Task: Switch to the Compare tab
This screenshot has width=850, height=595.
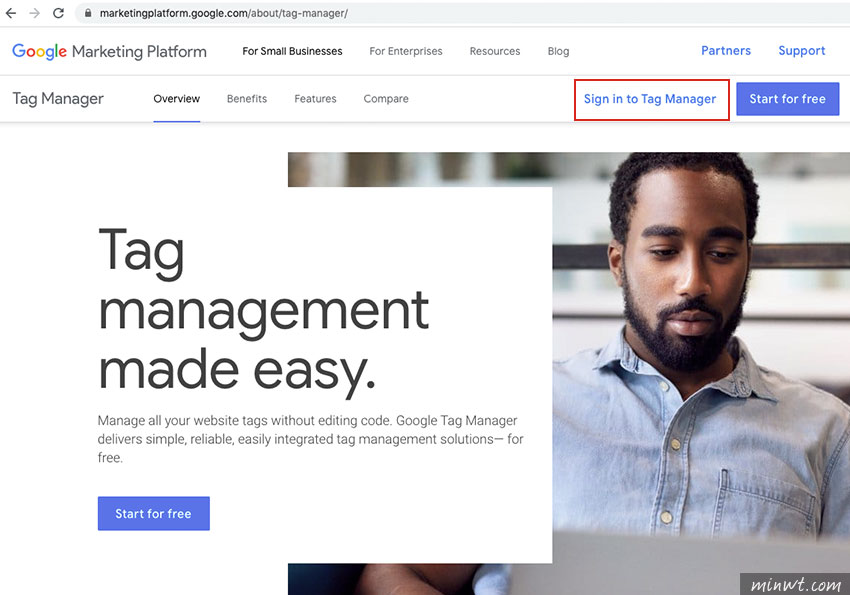Action: [386, 99]
